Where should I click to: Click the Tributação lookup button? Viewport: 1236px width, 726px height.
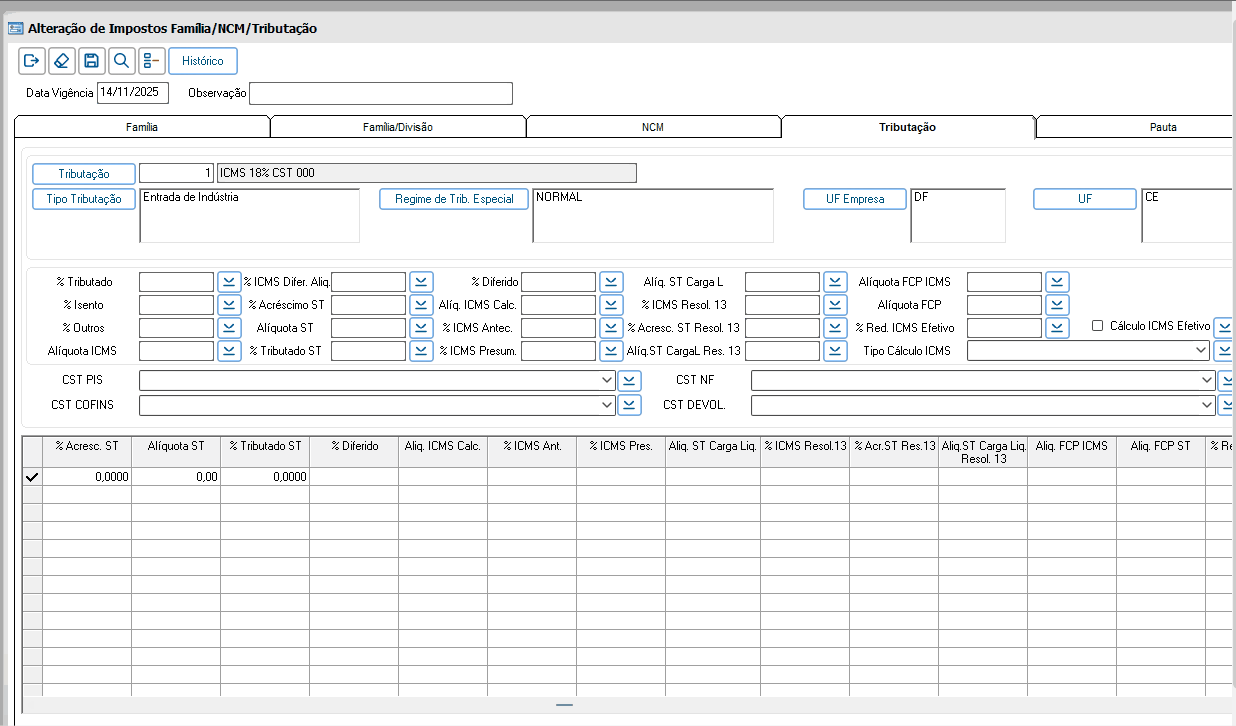[84, 174]
